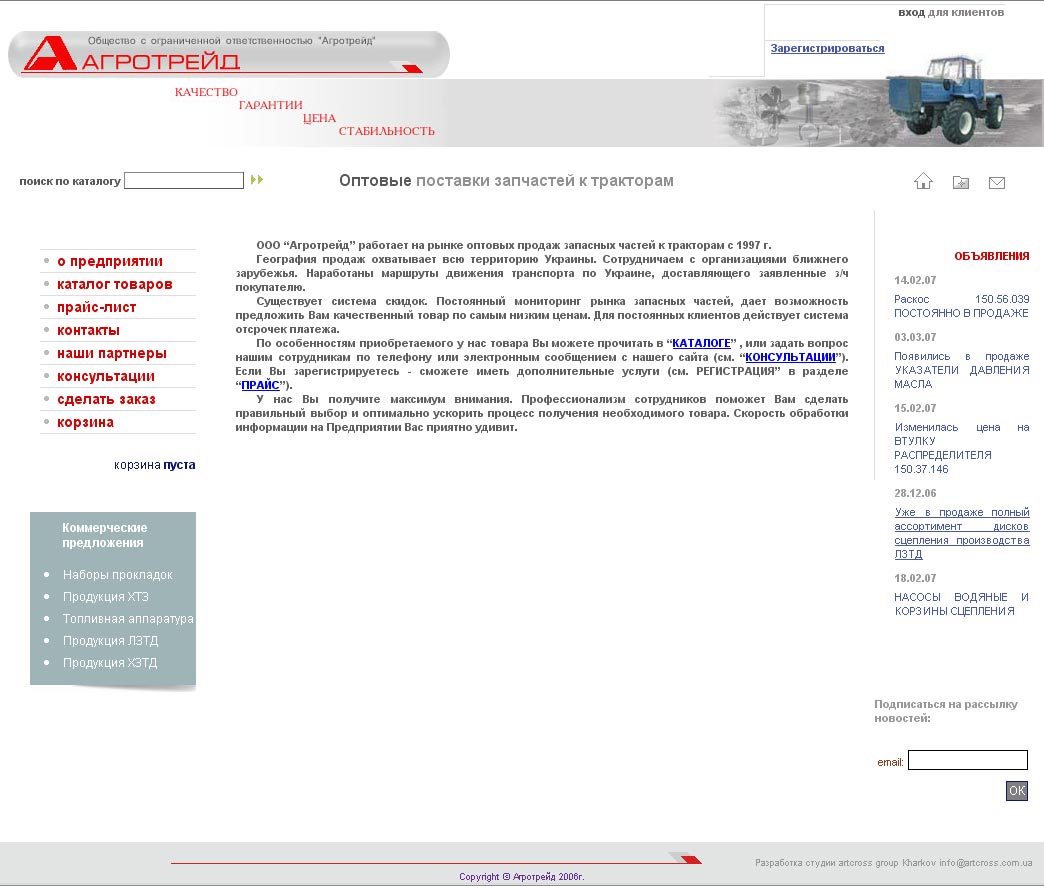This screenshot has width=1044, height=886.
Task: Click the home page house icon
Action: click(923, 180)
